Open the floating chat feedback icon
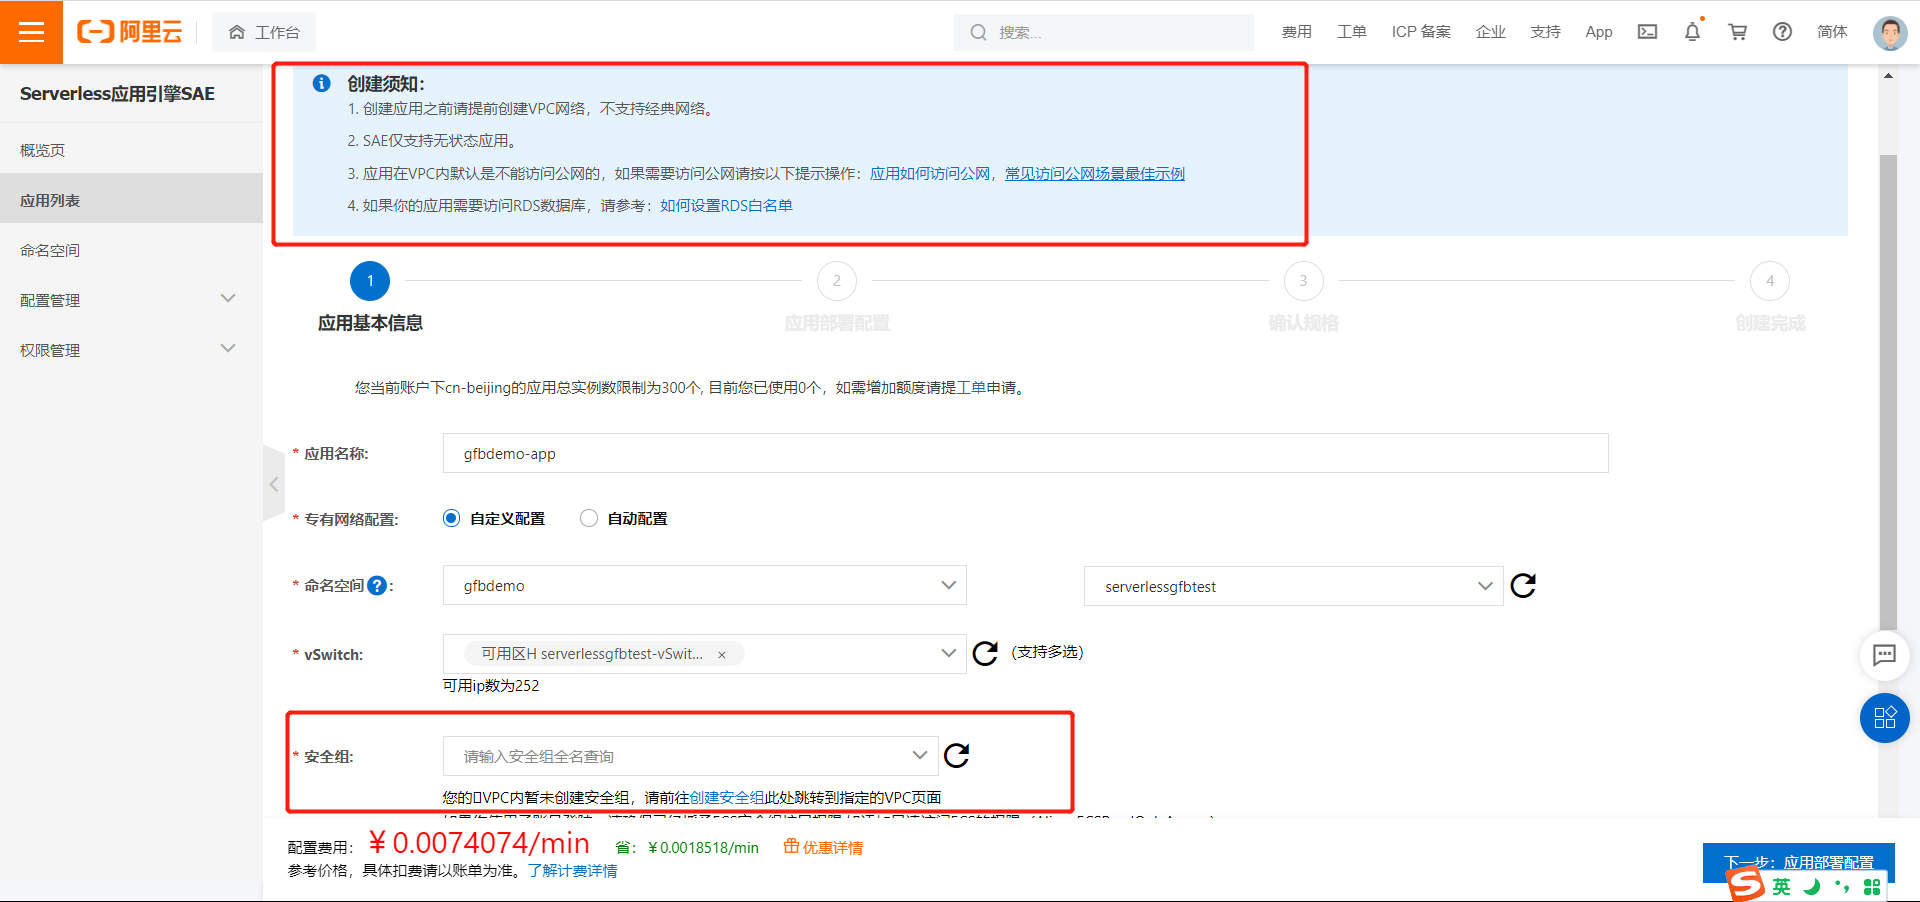 pyautogui.click(x=1884, y=656)
